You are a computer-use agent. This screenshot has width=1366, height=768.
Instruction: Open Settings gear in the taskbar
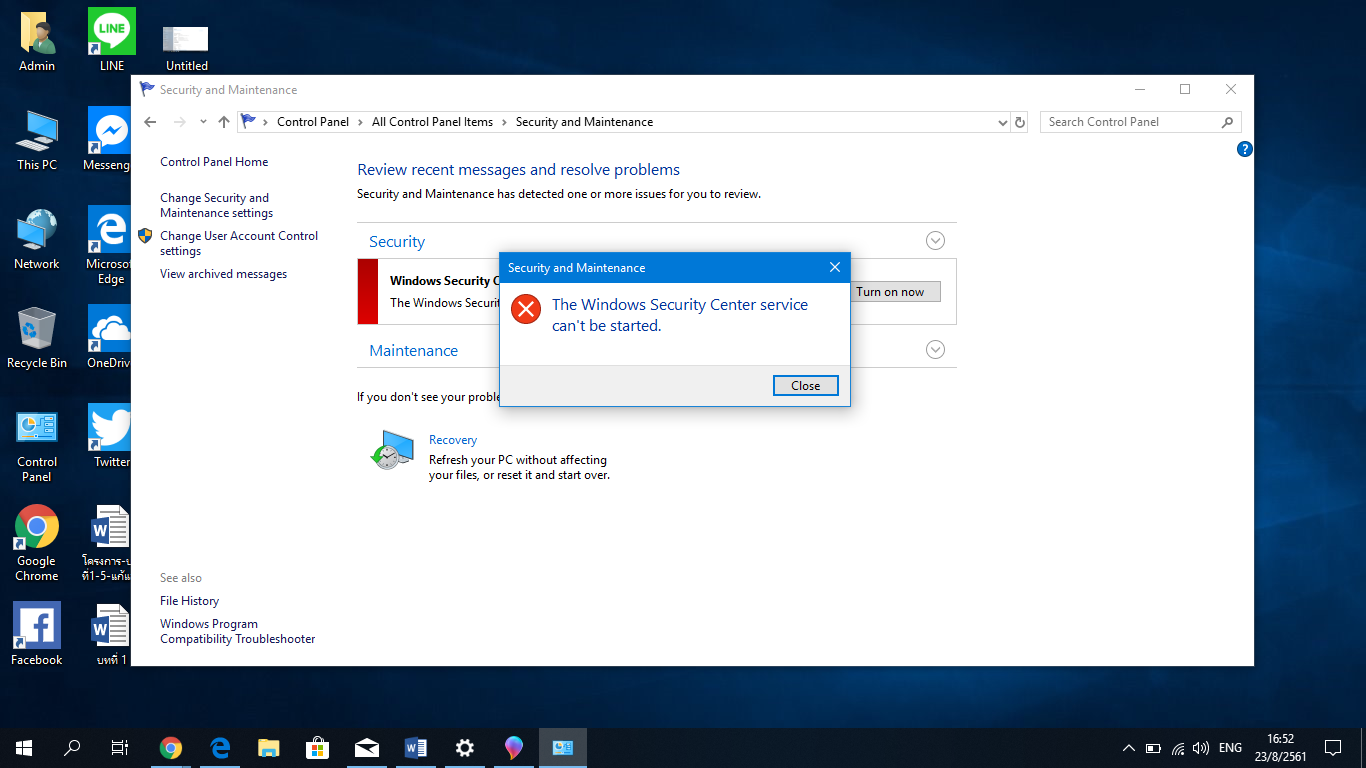click(464, 748)
